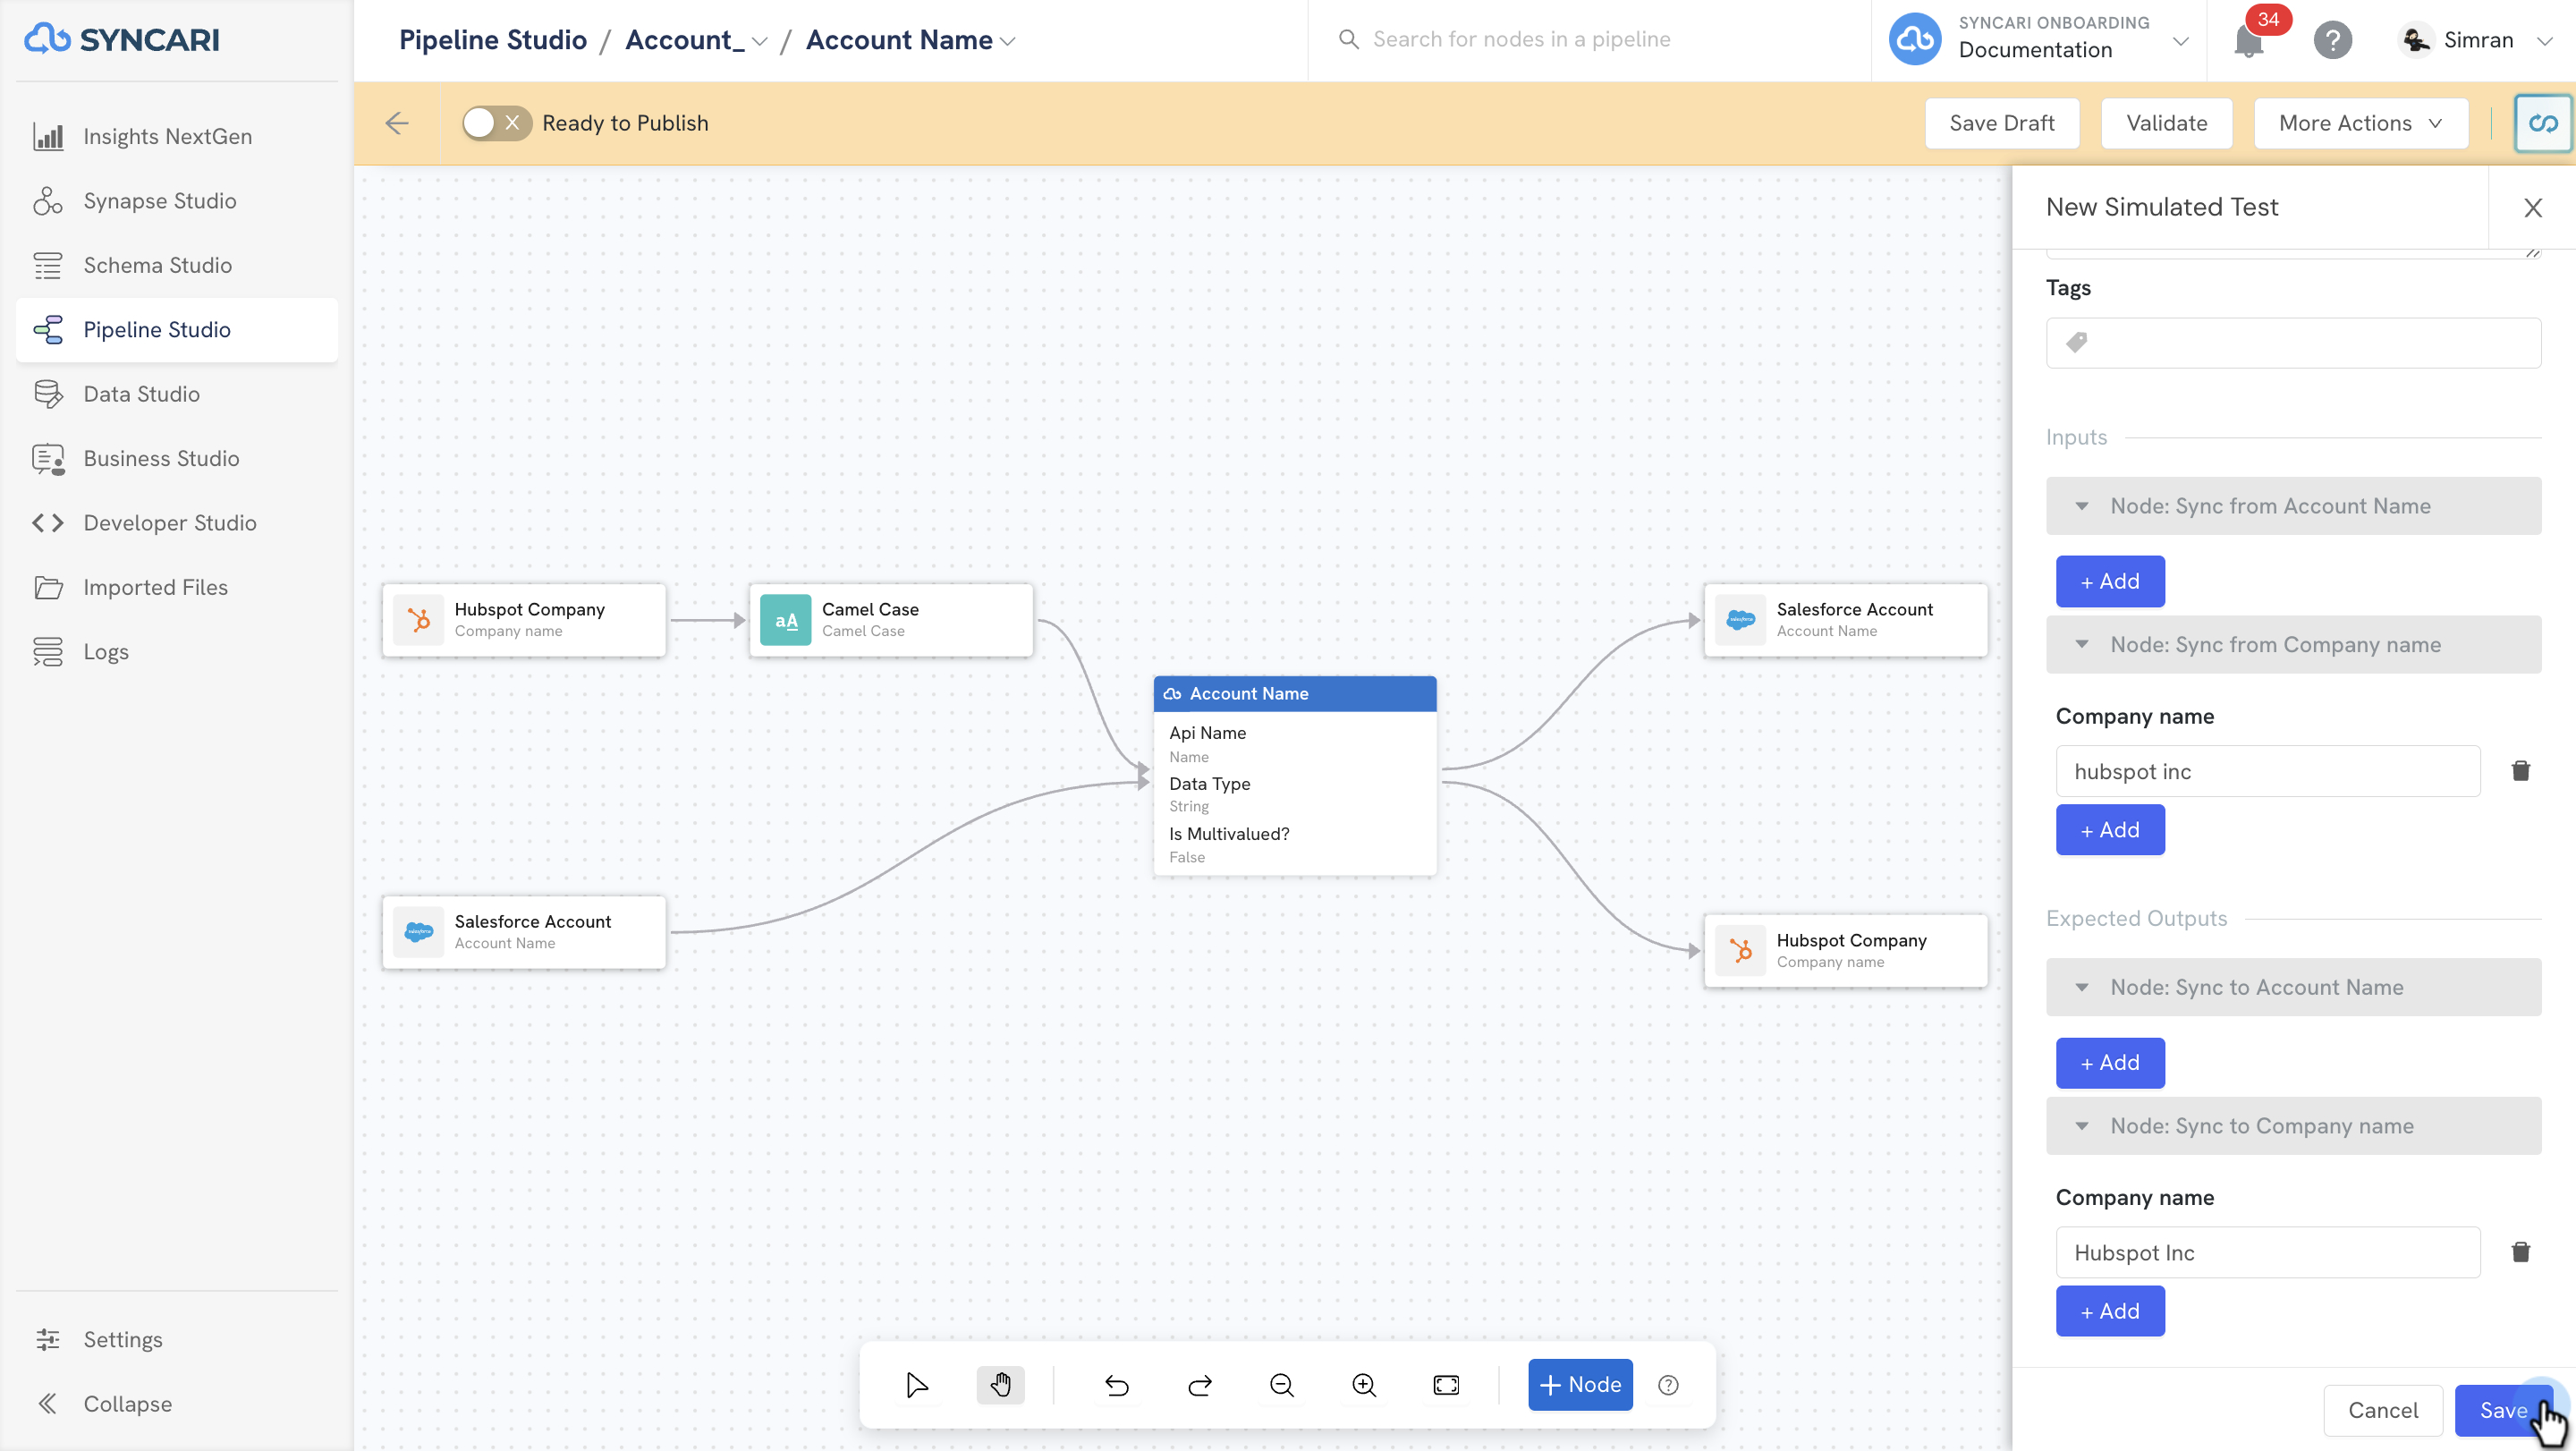Image resolution: width=2576 pixels, height=1451 pixels.
Task: Click the redo icon in canvas toolbar
Action: click(x=1199, y=1385)
